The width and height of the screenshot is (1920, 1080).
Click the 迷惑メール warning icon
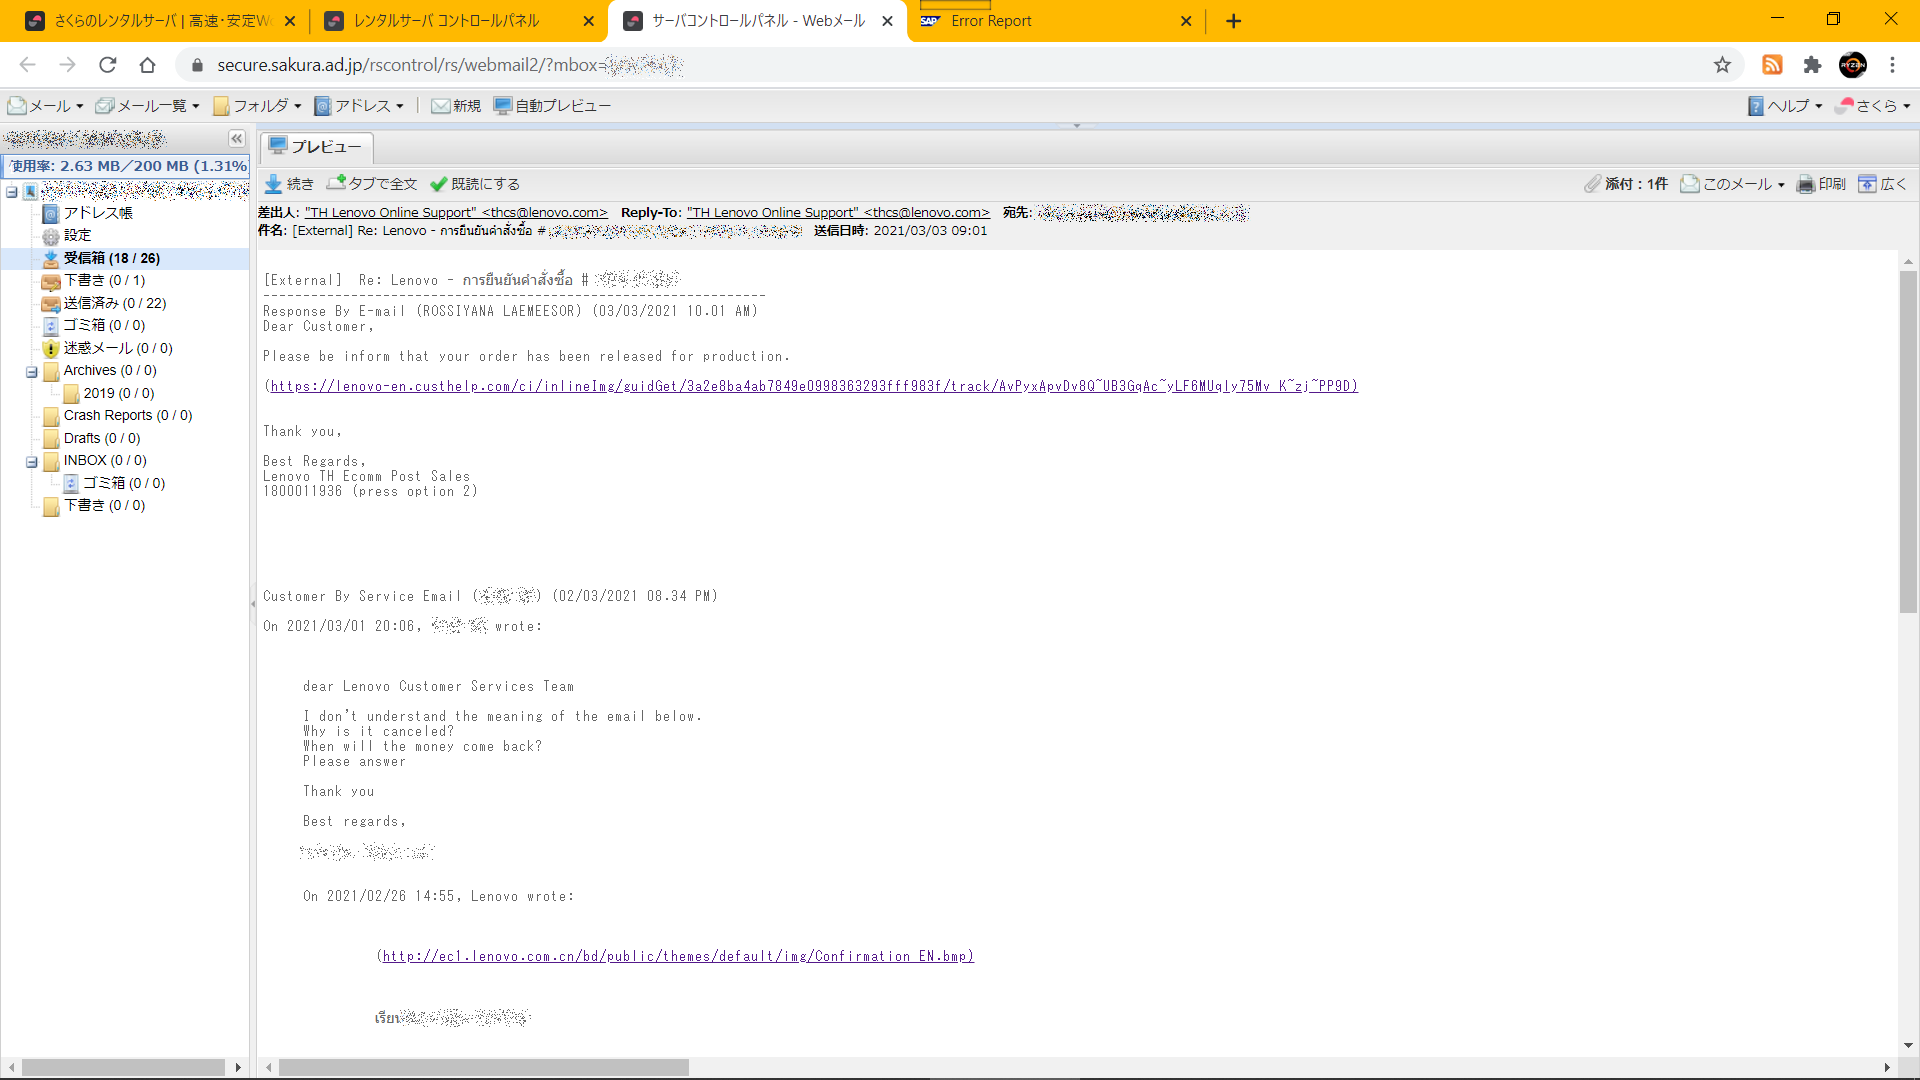pos(51,349)
